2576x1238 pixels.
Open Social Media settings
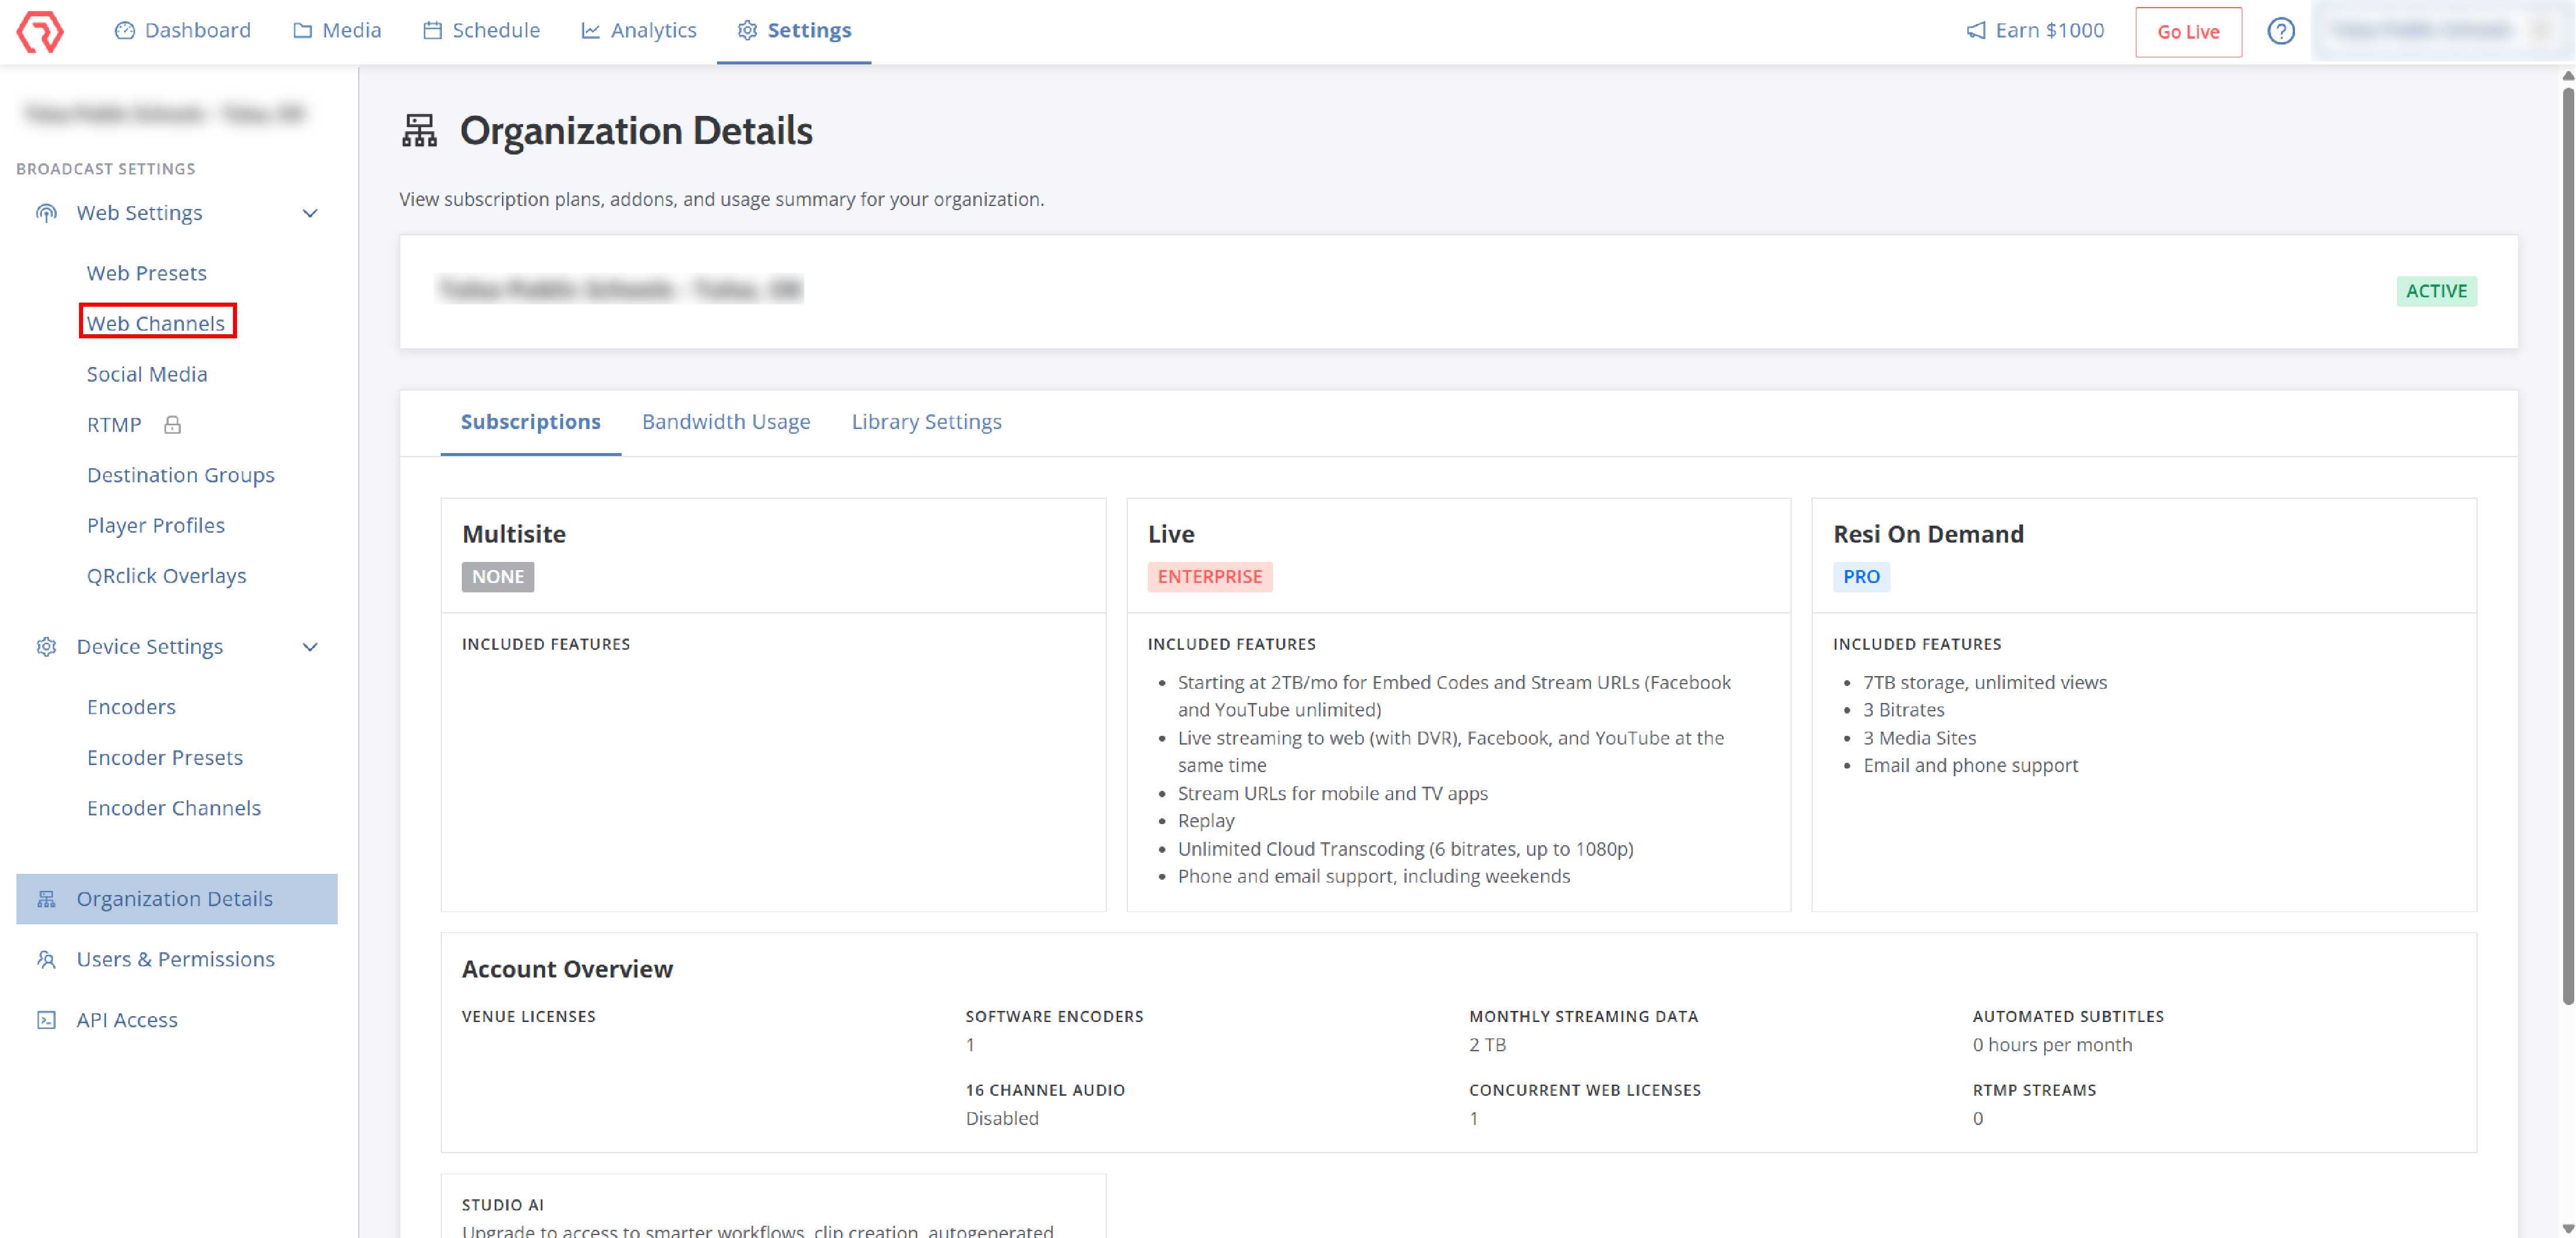click(x=147, y=374)
